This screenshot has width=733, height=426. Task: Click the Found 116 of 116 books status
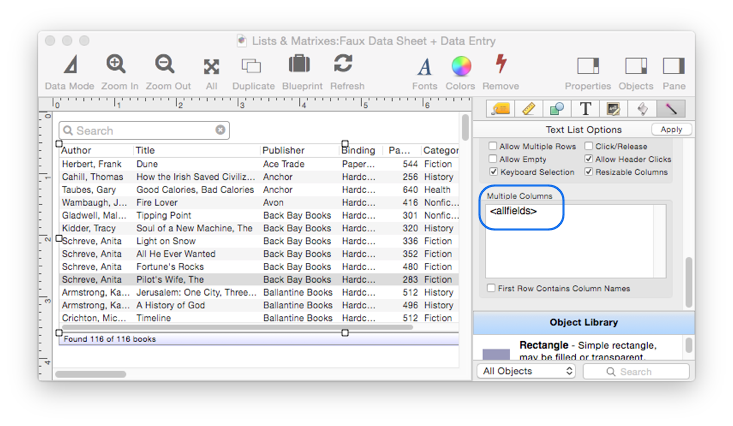point(109,339)
